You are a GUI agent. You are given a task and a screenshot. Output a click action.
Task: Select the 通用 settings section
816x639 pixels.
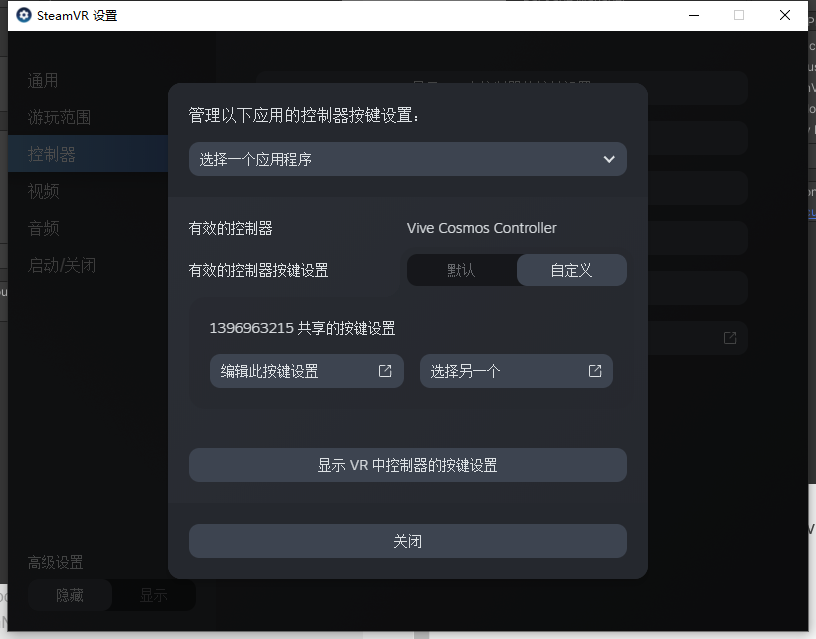click(x=44, y=80)
